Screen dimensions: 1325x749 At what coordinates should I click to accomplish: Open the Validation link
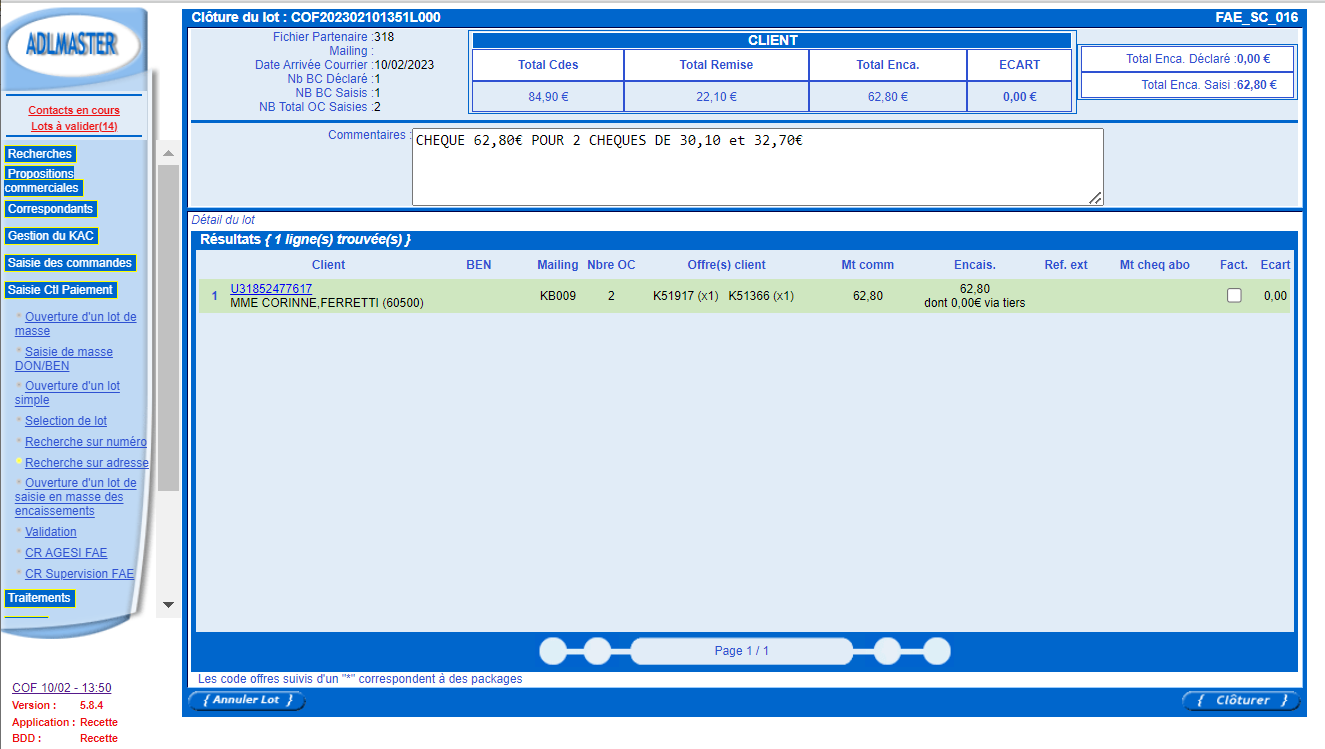[51, 532]
